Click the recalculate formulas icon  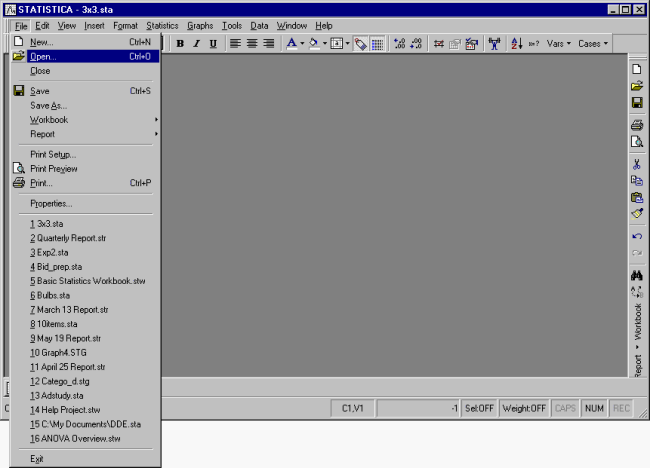[x=439, y=44]
